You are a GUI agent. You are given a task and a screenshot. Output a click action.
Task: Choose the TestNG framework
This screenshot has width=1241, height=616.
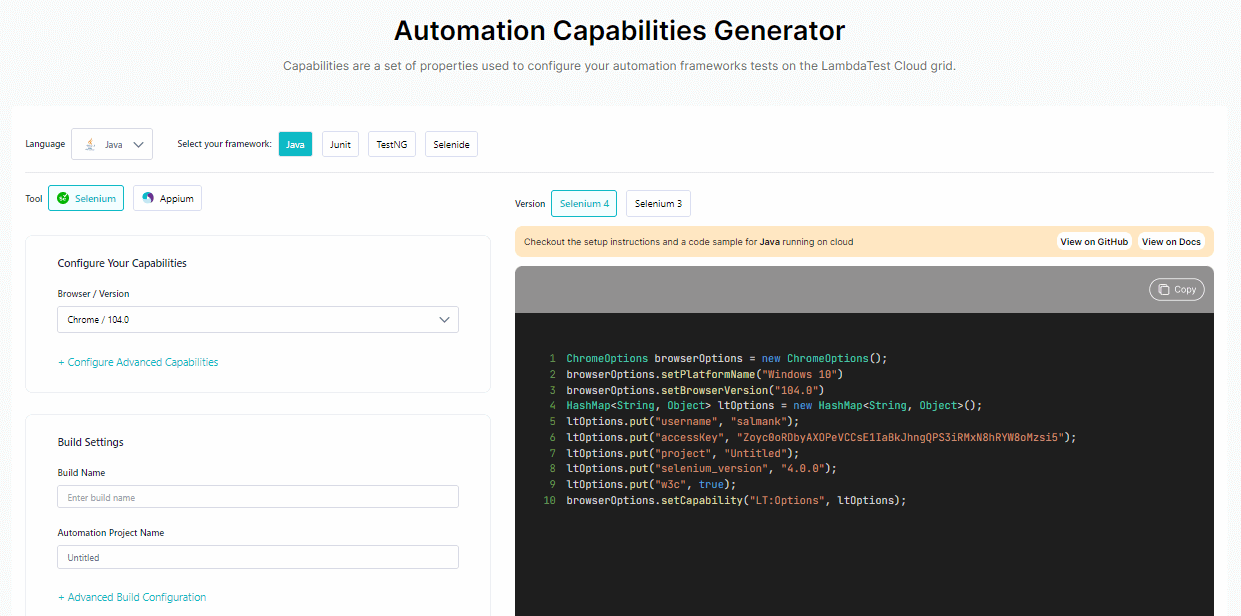click(391, 143)
